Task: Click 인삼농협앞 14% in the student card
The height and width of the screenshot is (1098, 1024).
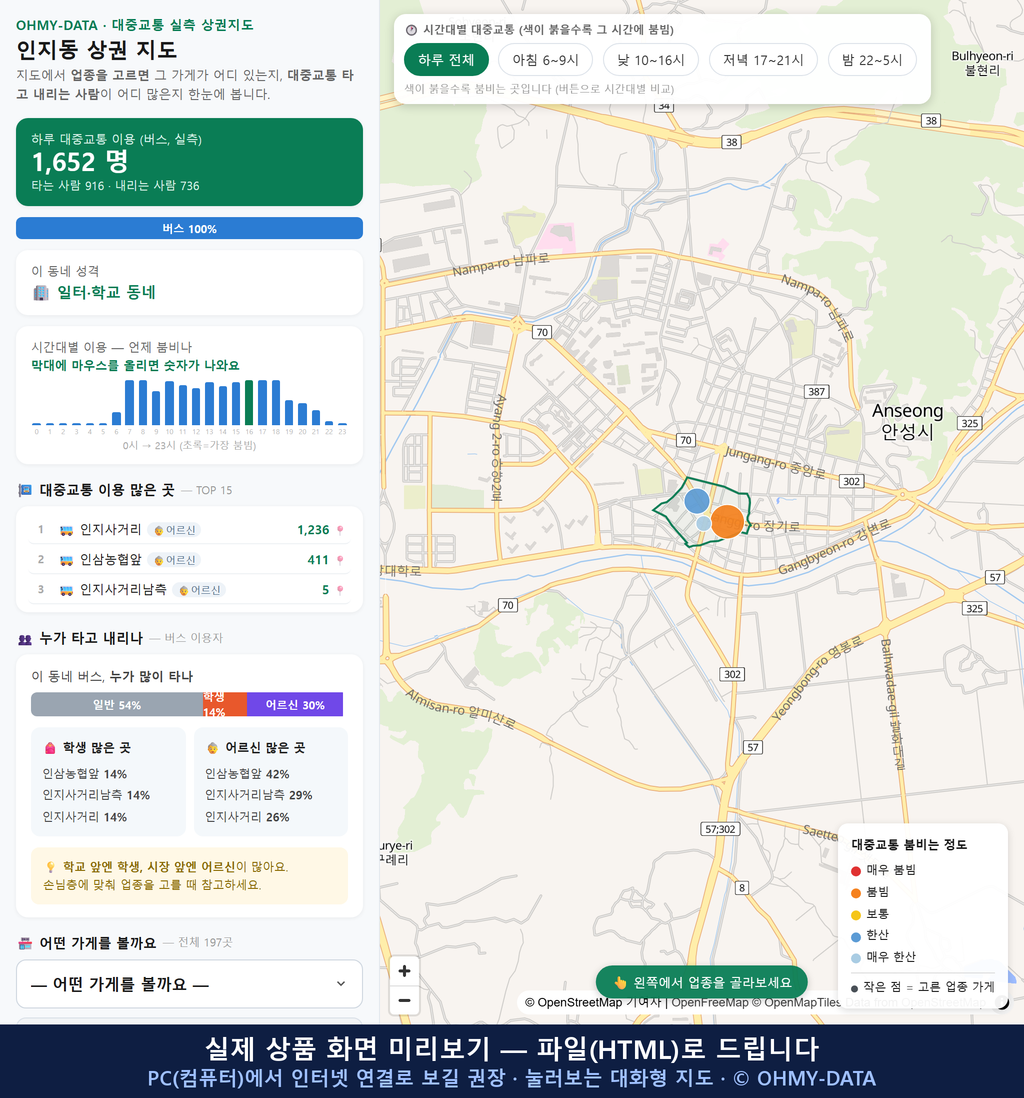Action: [x=85, y=774]
